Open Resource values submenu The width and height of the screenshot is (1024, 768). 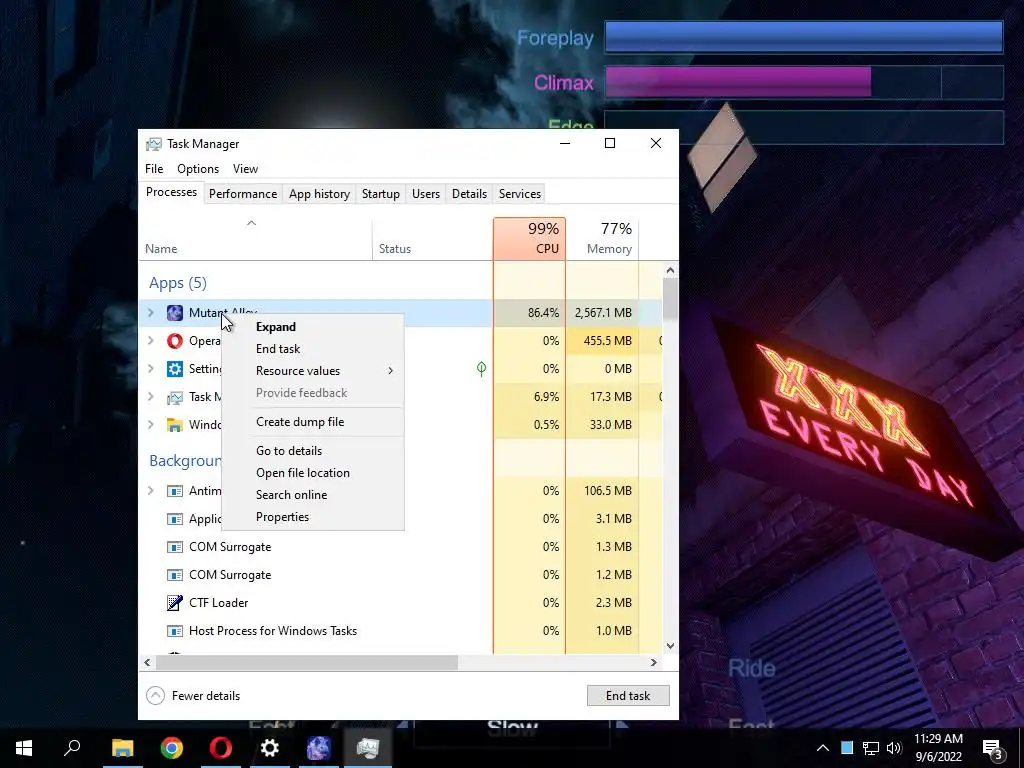click(x=313, y=371)
